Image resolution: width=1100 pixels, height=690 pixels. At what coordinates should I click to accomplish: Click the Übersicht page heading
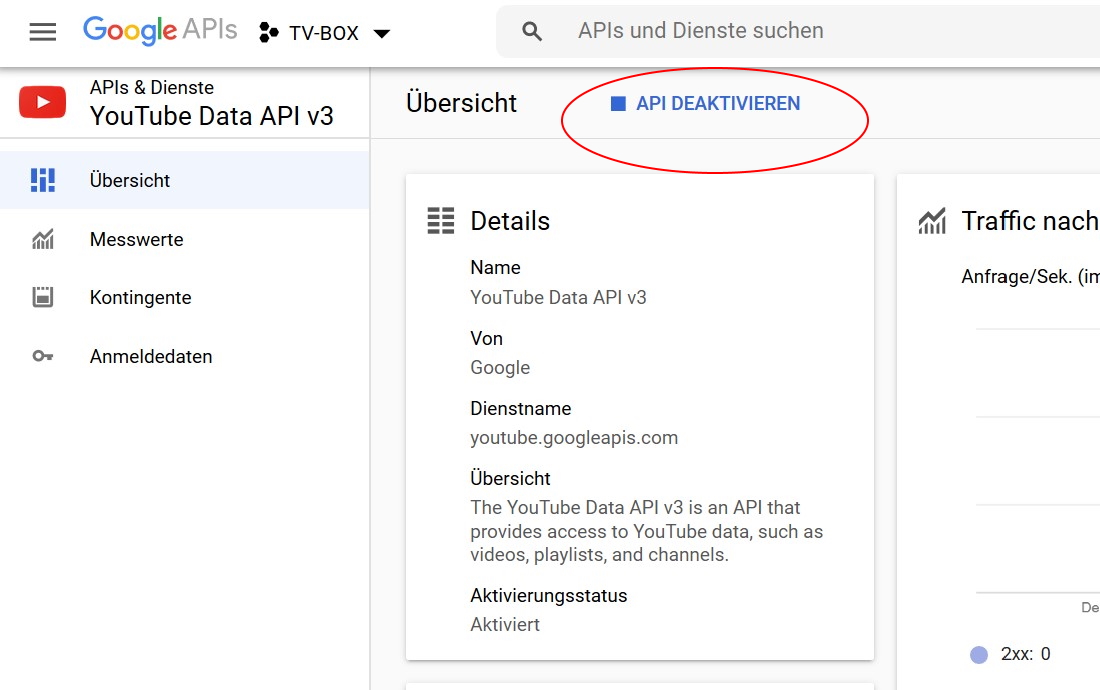point(462,103)
